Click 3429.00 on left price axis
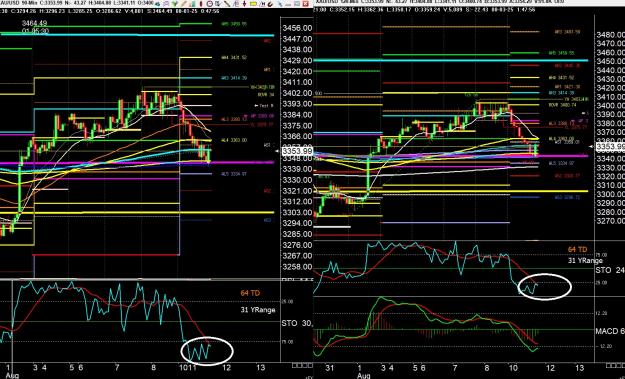Screen dimensions: 625x379 pyautogui.click(x=297, y=61)
